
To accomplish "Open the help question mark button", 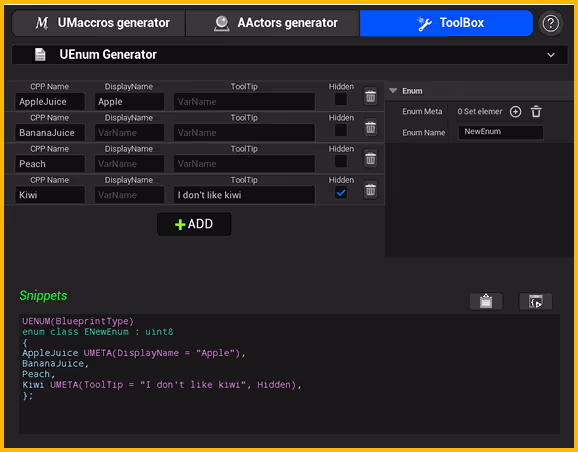I will coord(551,23).
